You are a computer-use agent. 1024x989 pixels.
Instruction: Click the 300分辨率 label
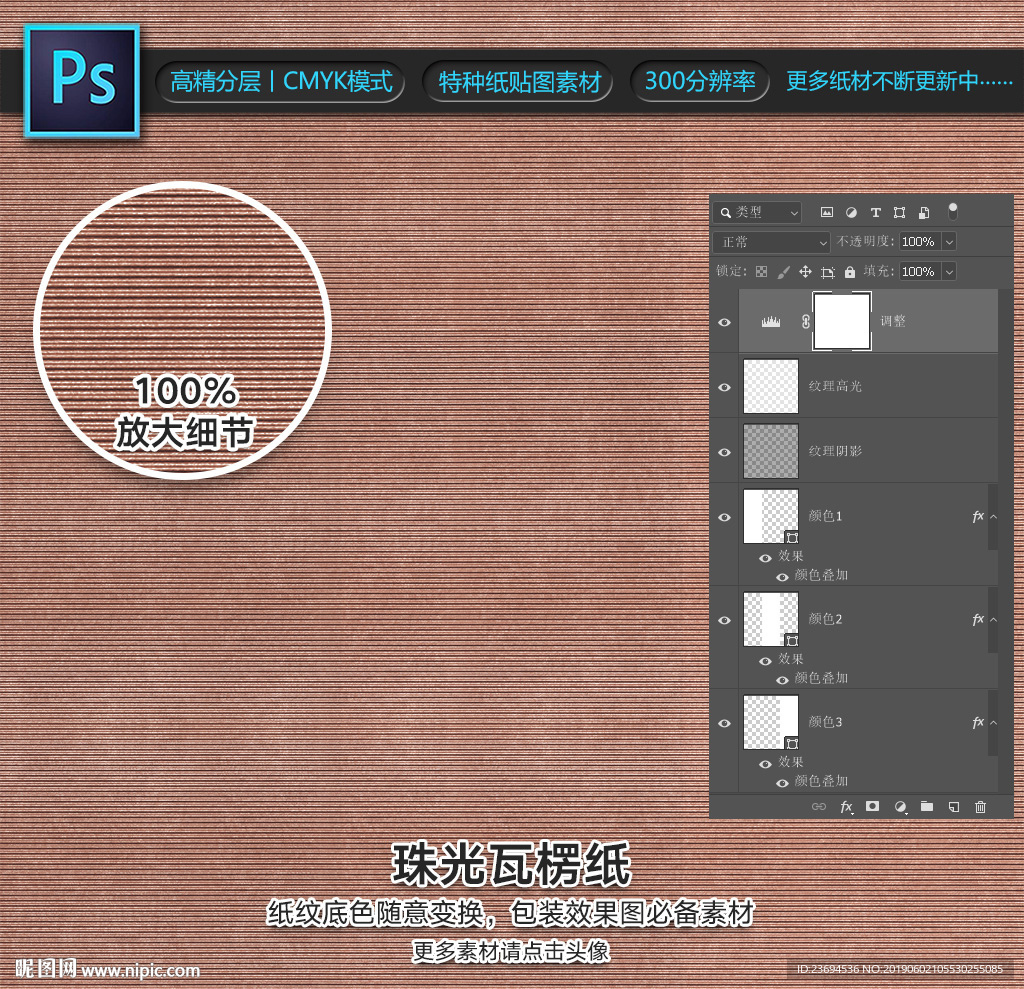click(x=700, y=81)
